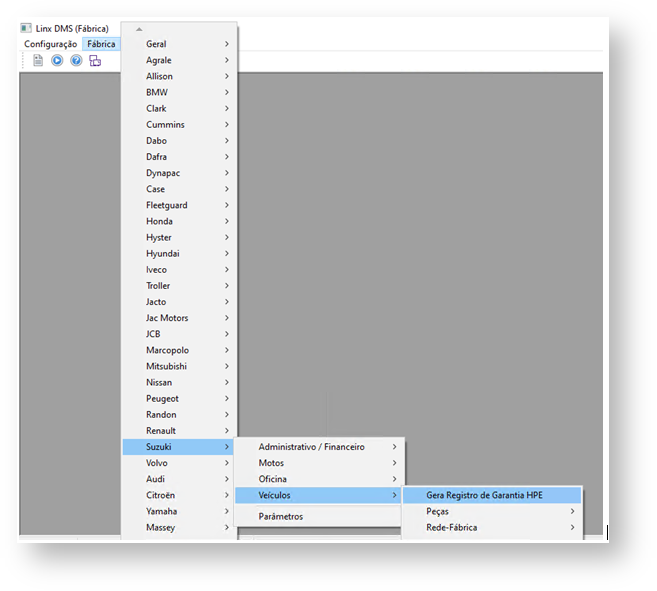Open the JCB submenu
This screenshot has height=591, width=657.
coord(179,334)
